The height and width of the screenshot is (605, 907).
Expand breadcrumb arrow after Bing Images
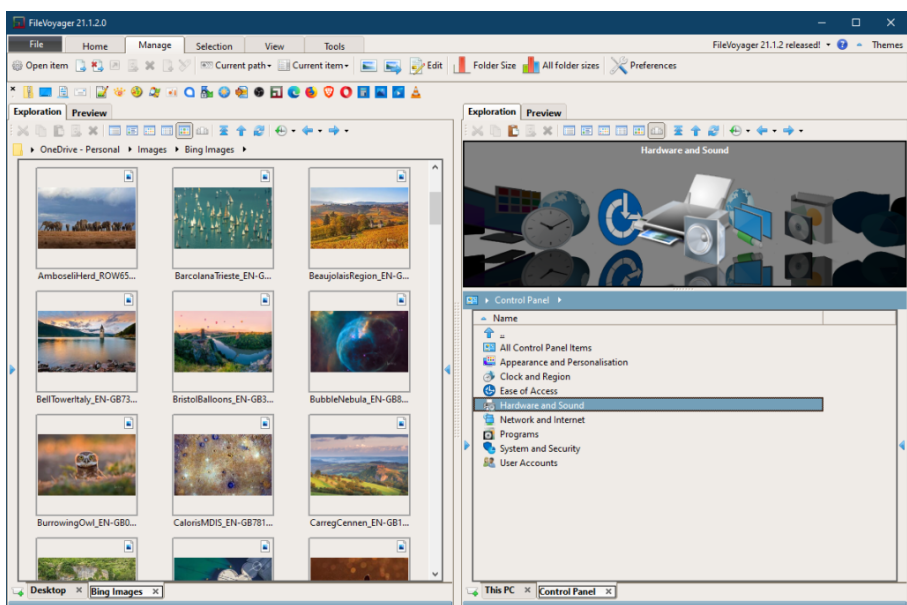tap(242, 150)
